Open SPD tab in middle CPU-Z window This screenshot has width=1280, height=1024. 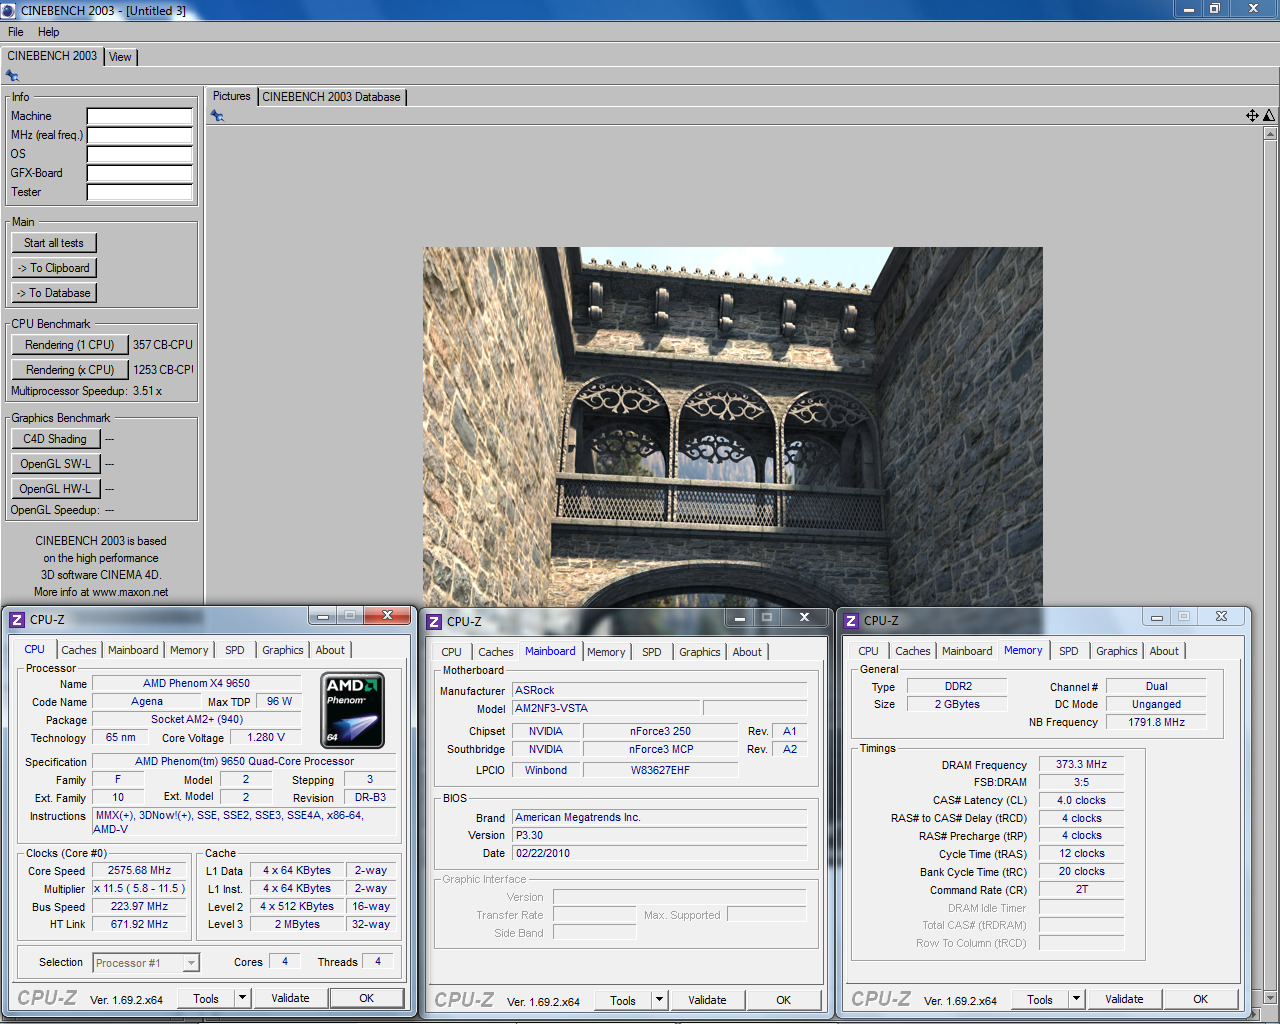pos(652,652)
